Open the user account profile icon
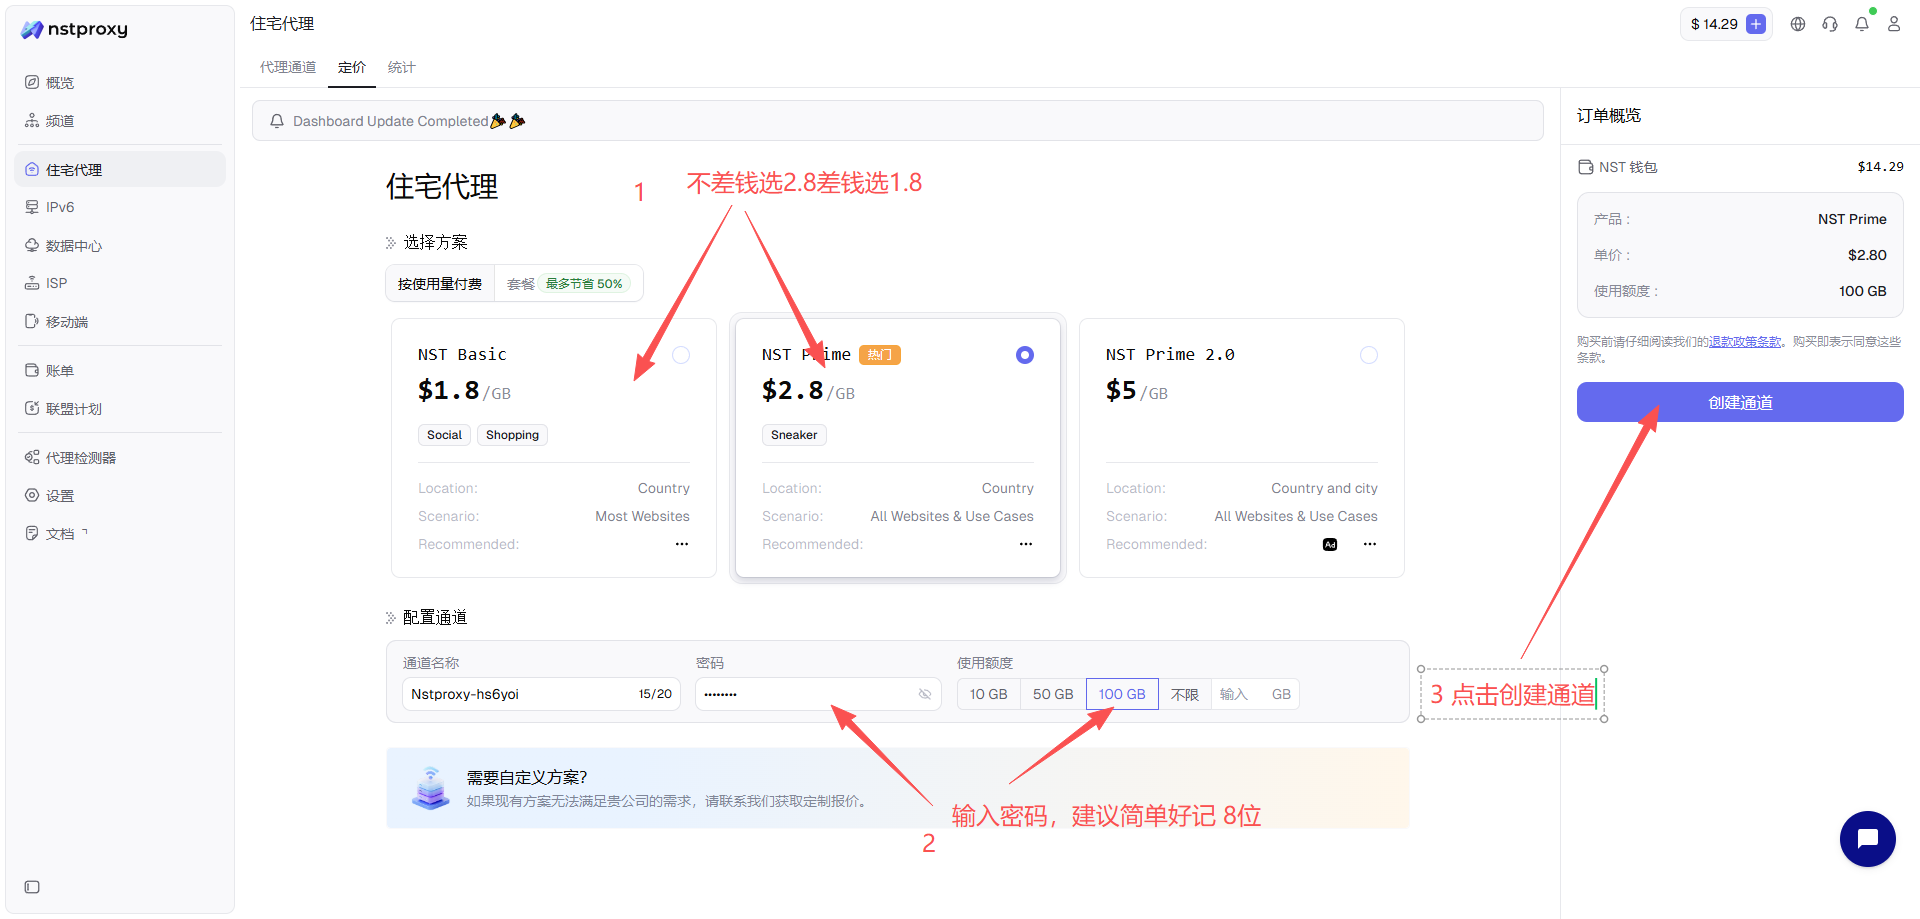 click(x=1894, y=24)
